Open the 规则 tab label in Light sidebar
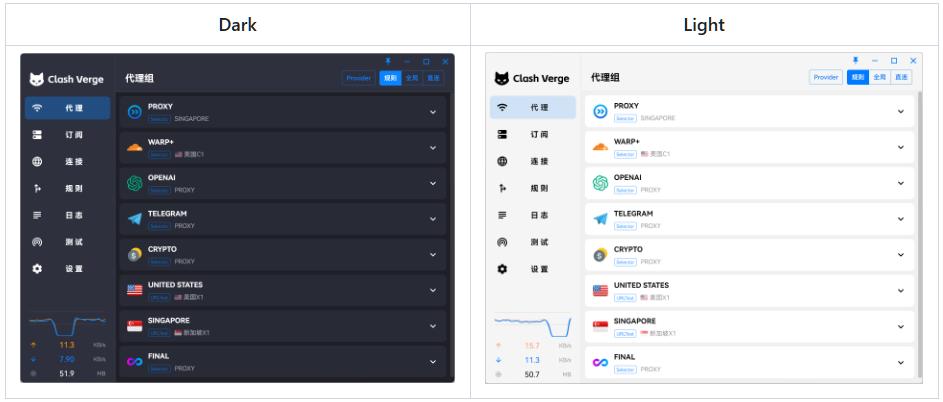 (539, 188)
